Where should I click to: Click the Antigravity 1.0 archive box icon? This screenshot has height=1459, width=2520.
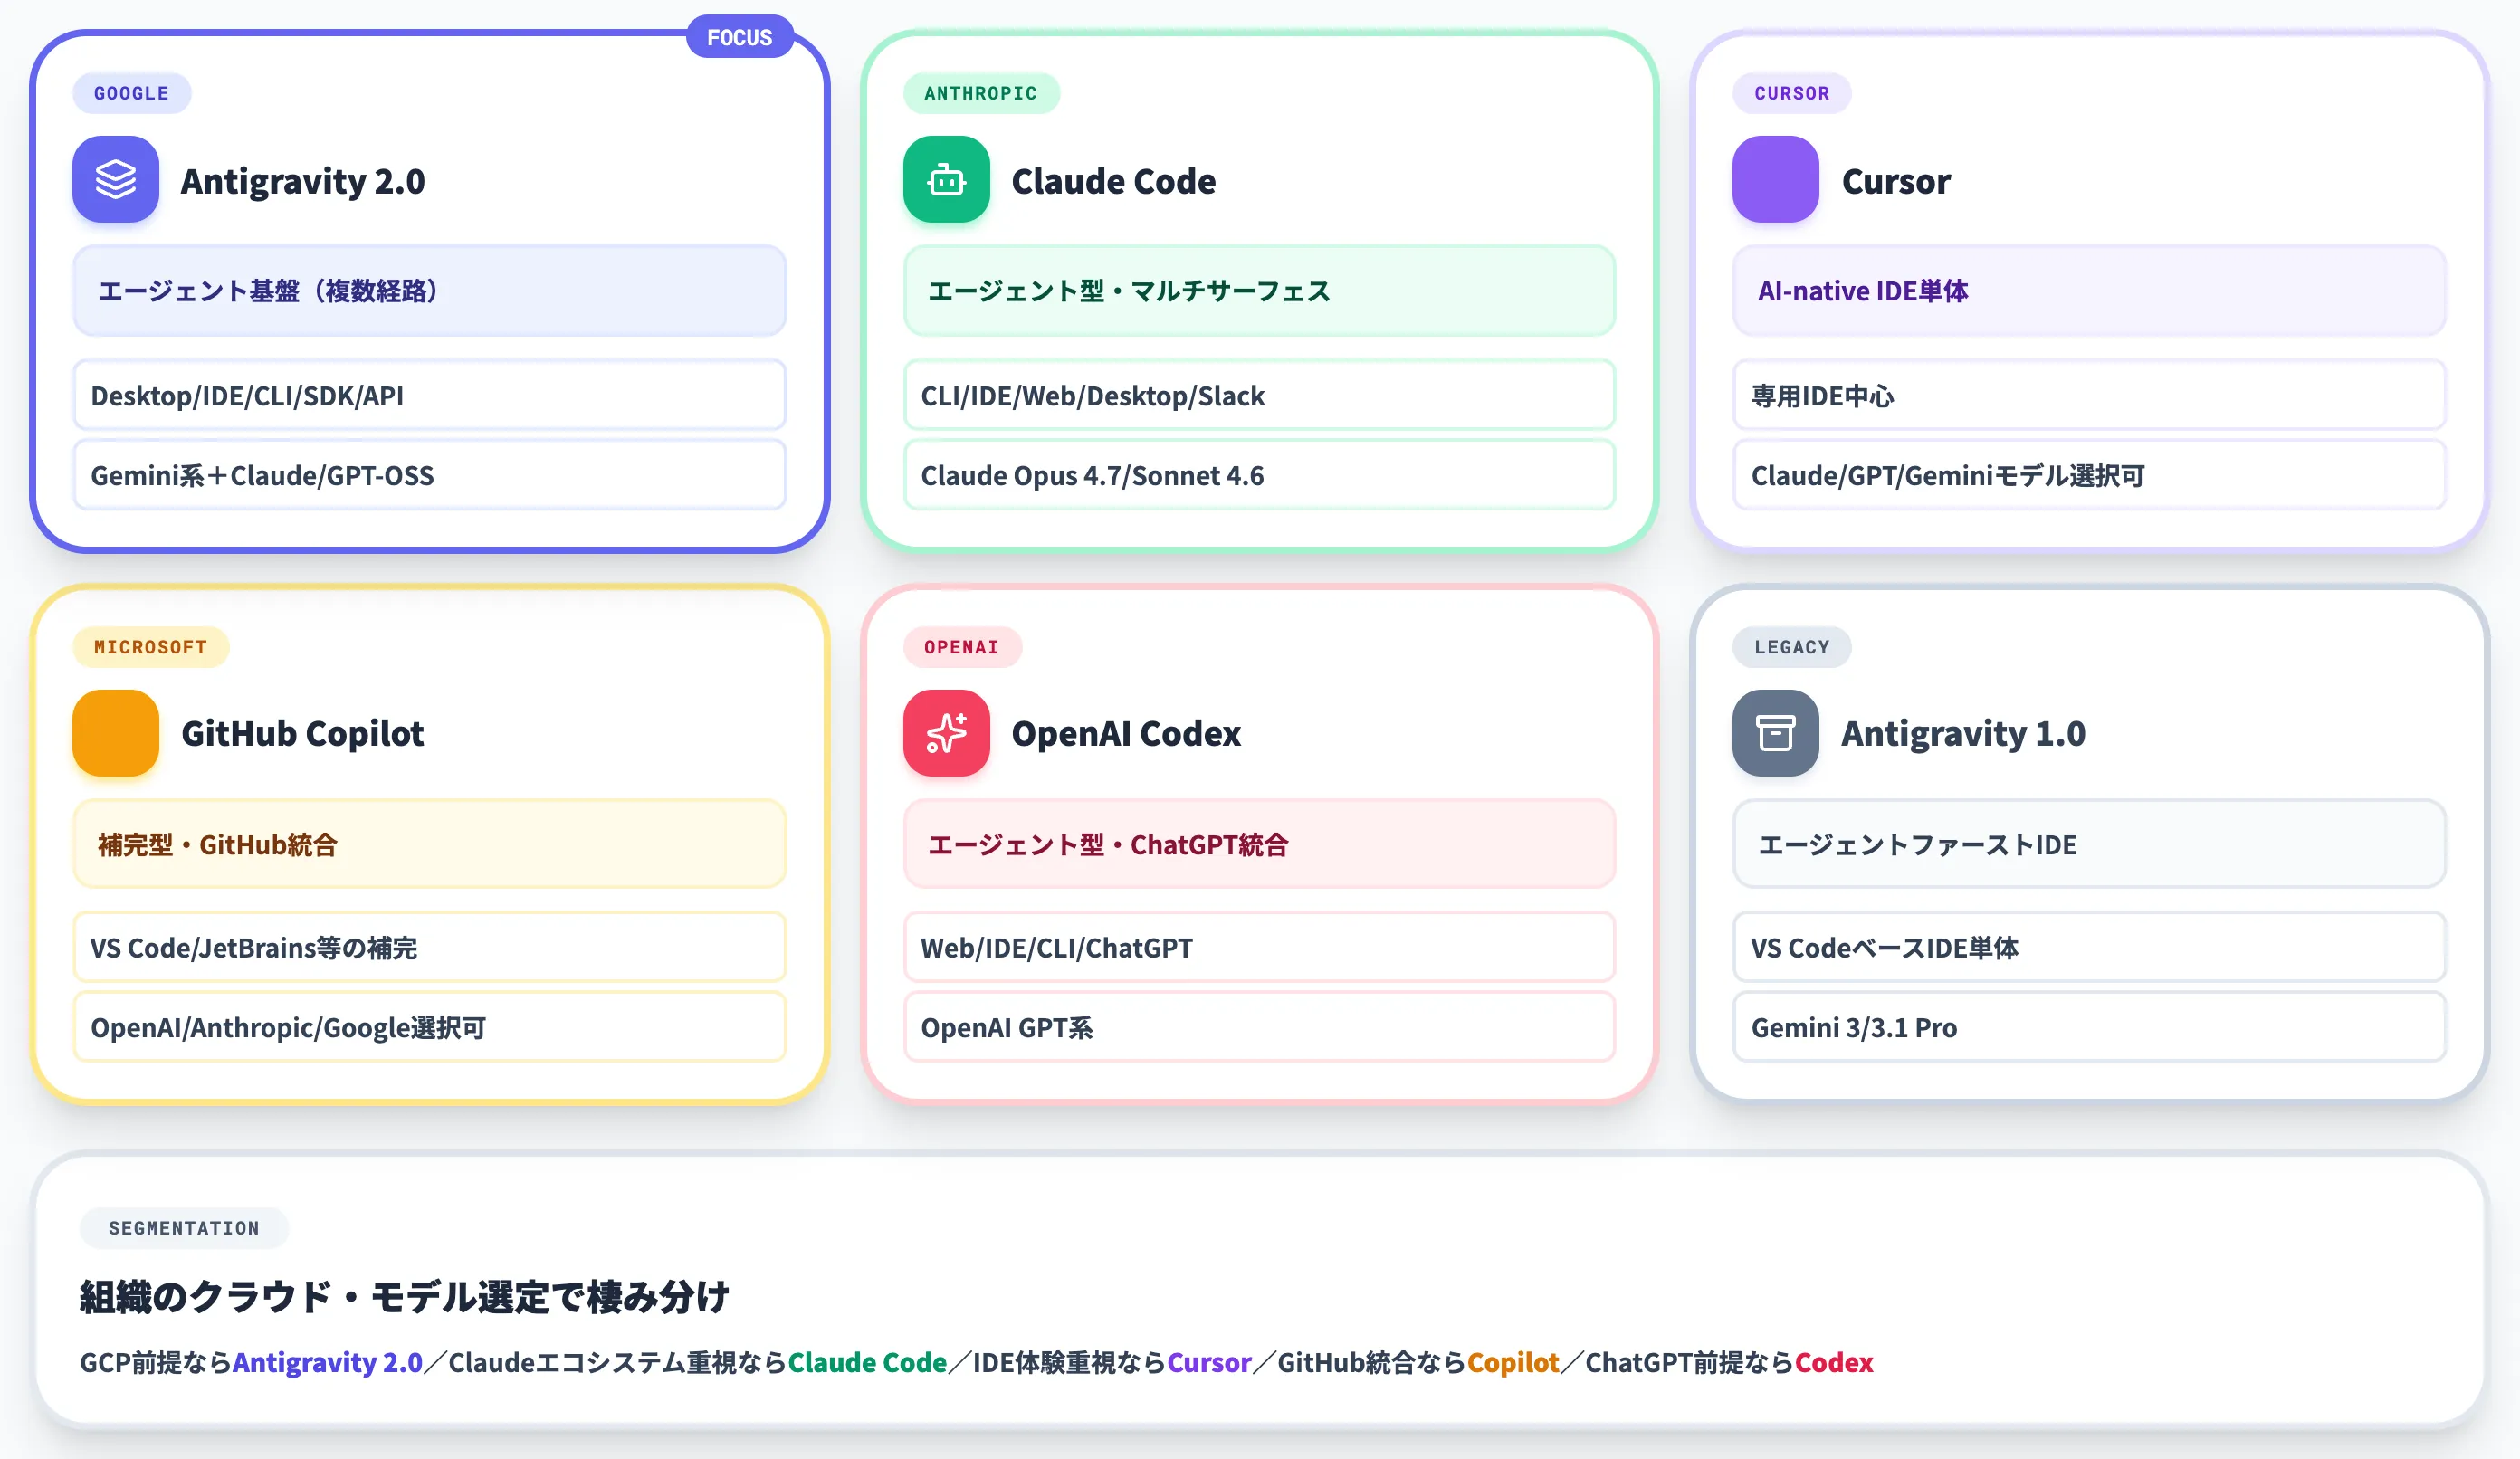coord(1776,733)
